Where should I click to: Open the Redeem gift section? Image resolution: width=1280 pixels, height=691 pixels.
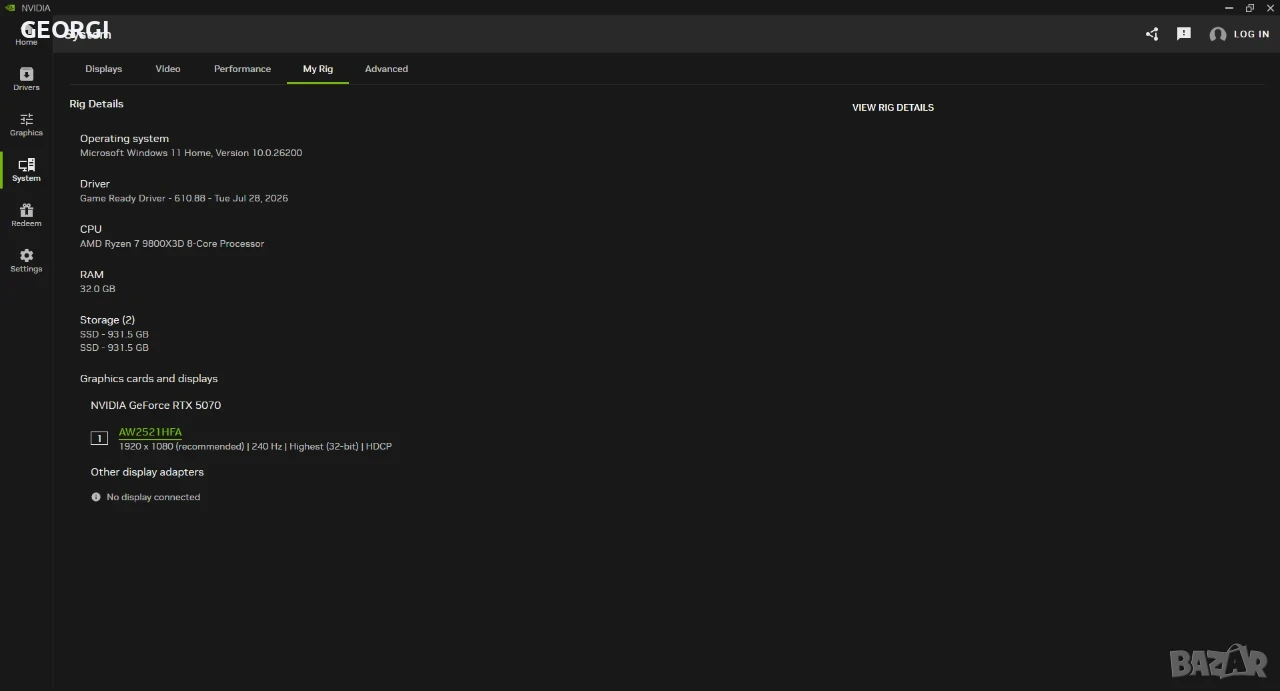point(26,215)
